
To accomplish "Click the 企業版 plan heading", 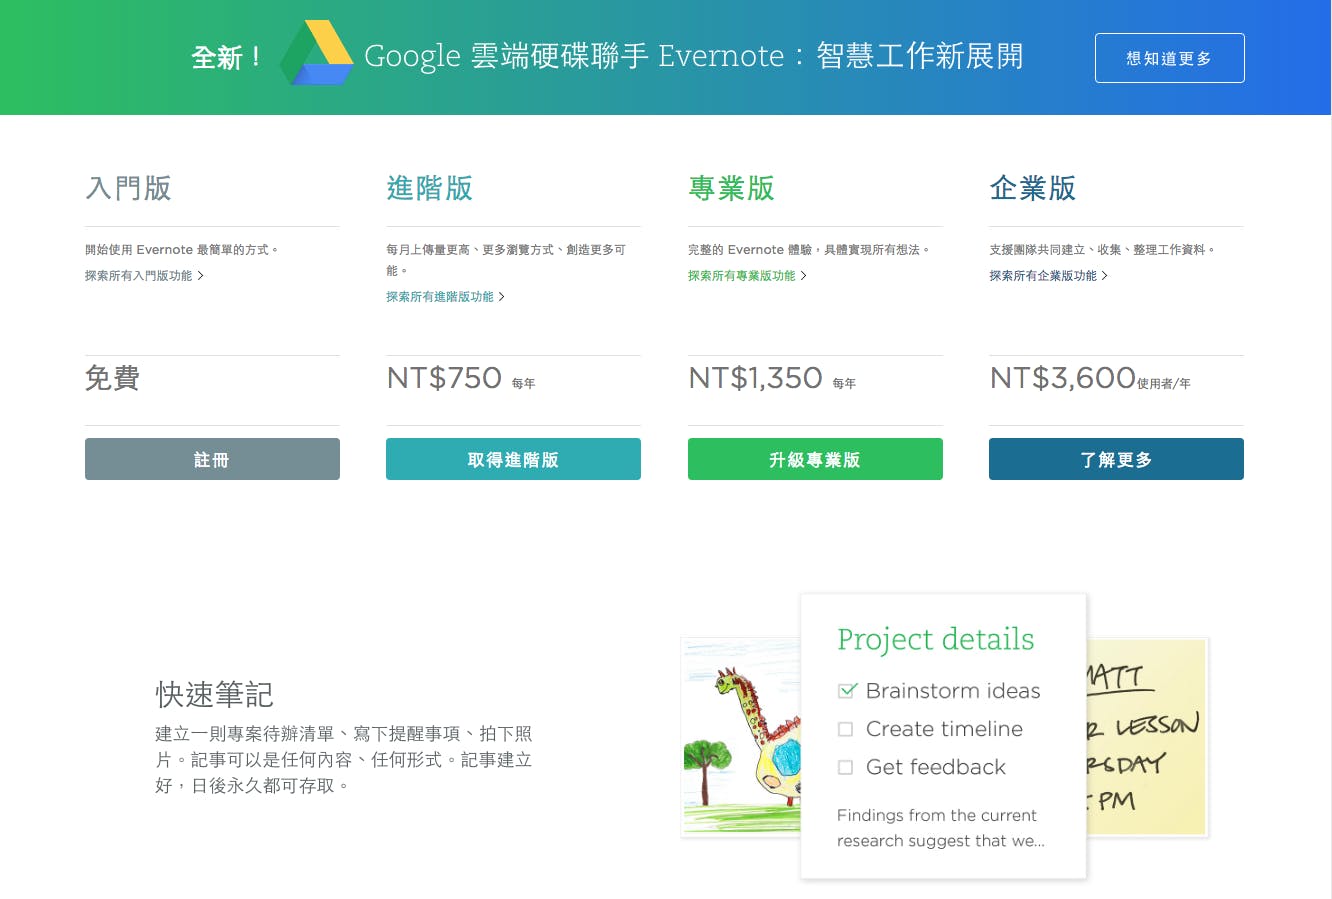I will pyautogui.click(x=1032, y=188).
